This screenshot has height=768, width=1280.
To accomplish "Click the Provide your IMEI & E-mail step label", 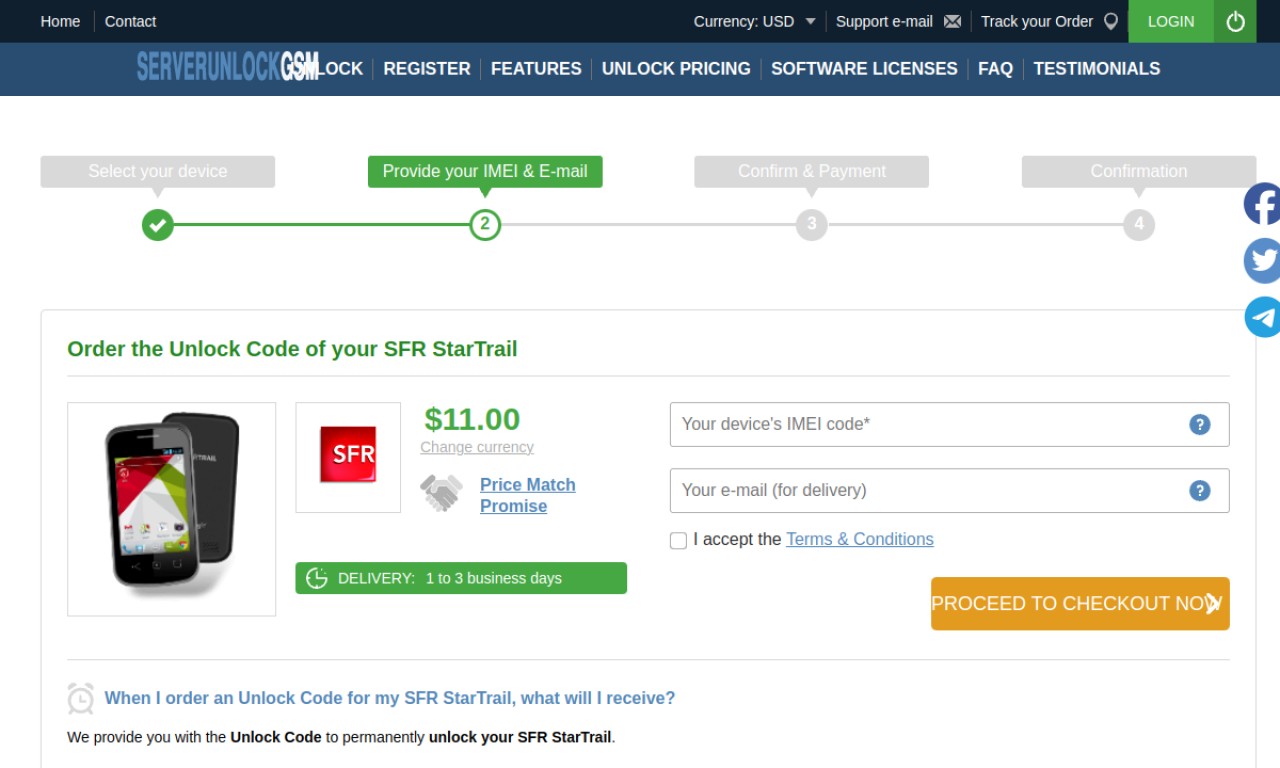I will click(485, 171).
